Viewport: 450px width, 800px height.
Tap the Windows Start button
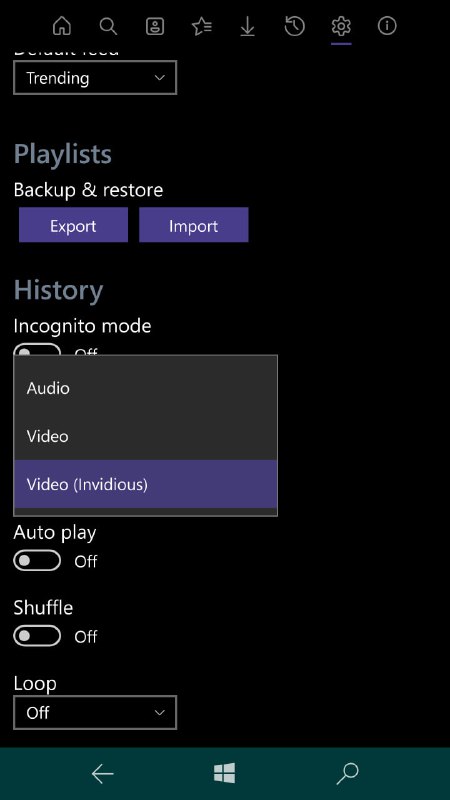click(x=224, y=774)
